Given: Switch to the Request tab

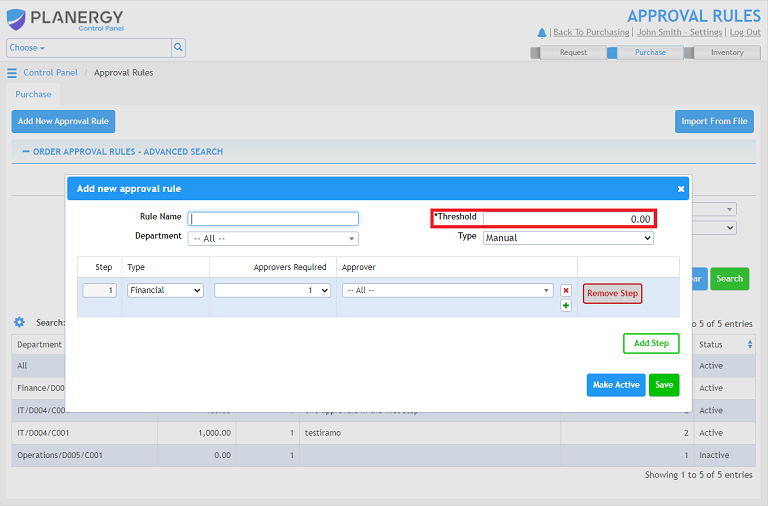Looking at the screenshot, I should point(573,52).
